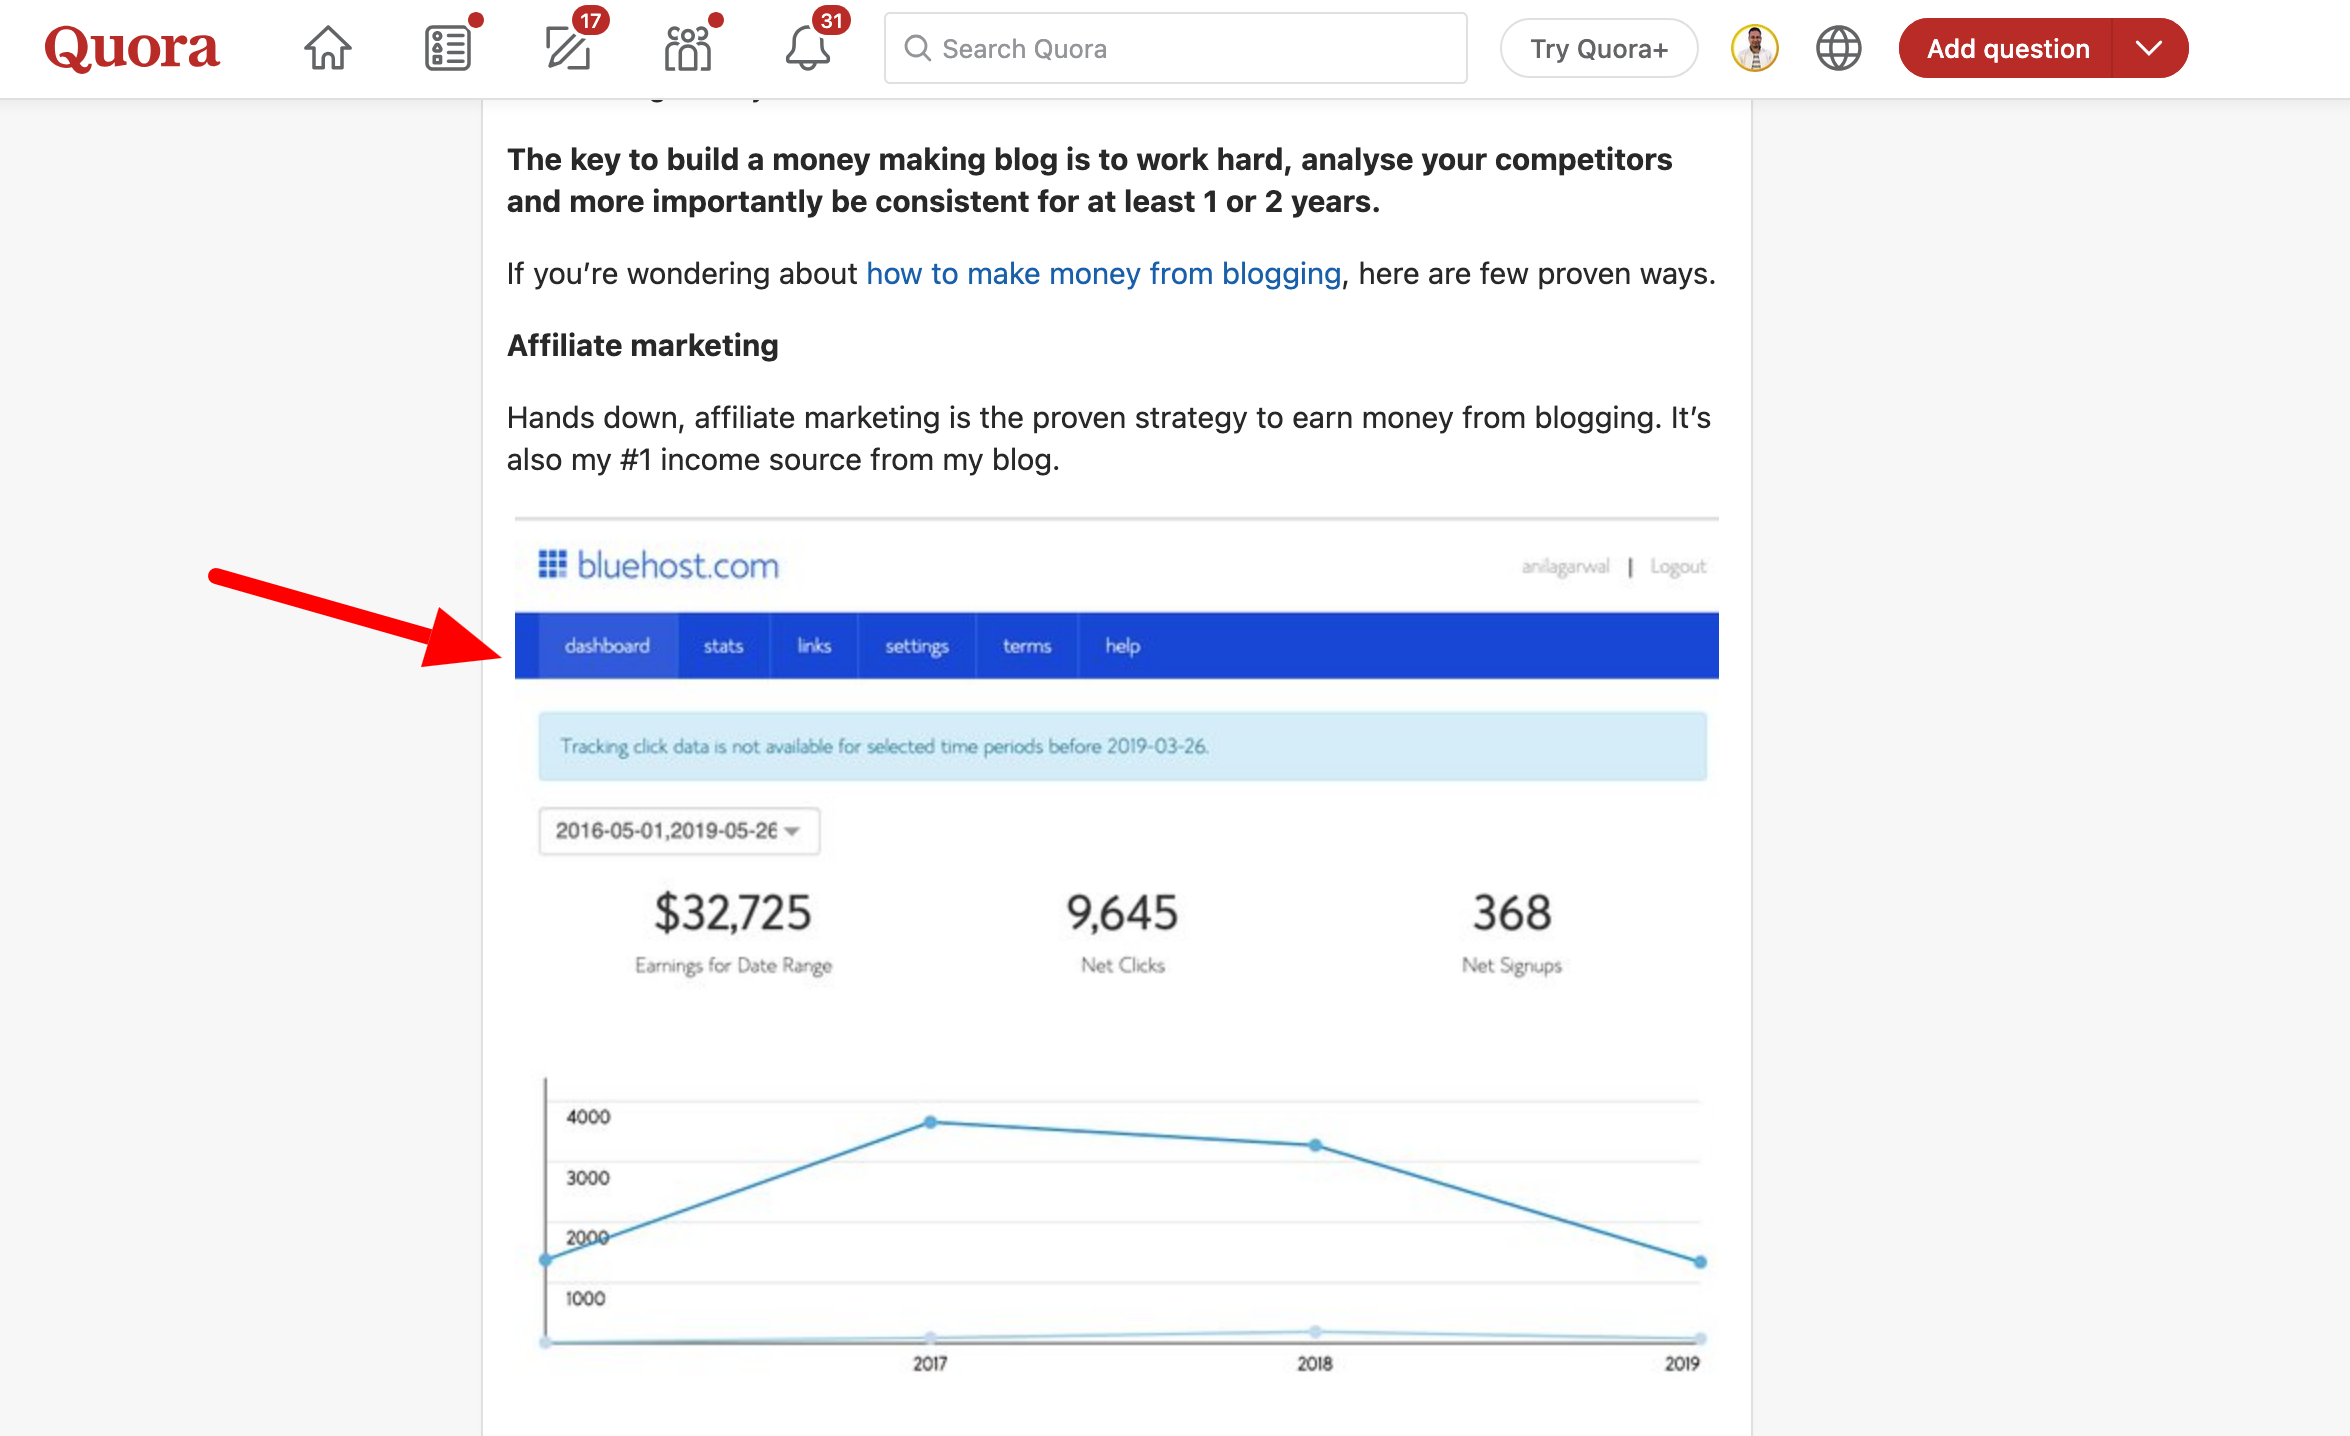Follow the 'how to make money from blogging' link
Viewport: 2350px width, 1436px height.
tap(1103, 273)
